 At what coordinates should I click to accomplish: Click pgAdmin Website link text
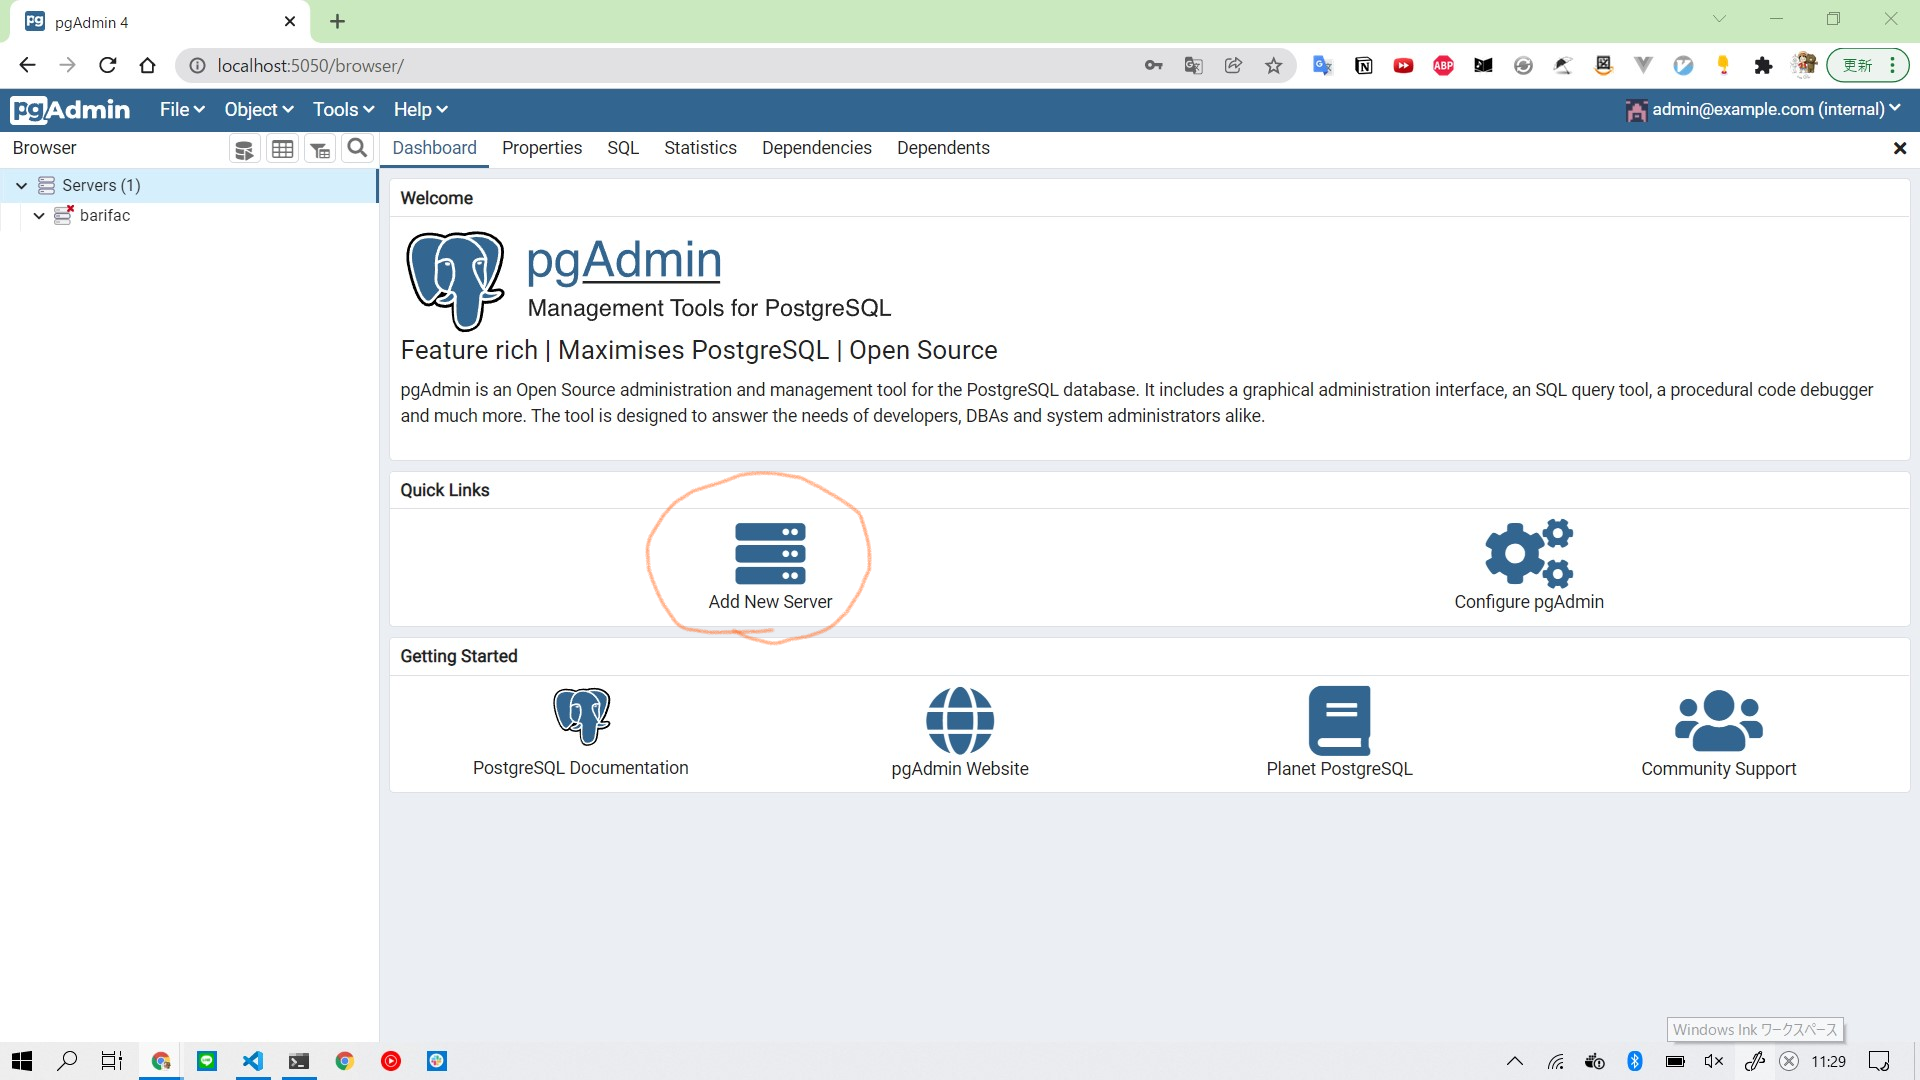click(x=960, y=769)
